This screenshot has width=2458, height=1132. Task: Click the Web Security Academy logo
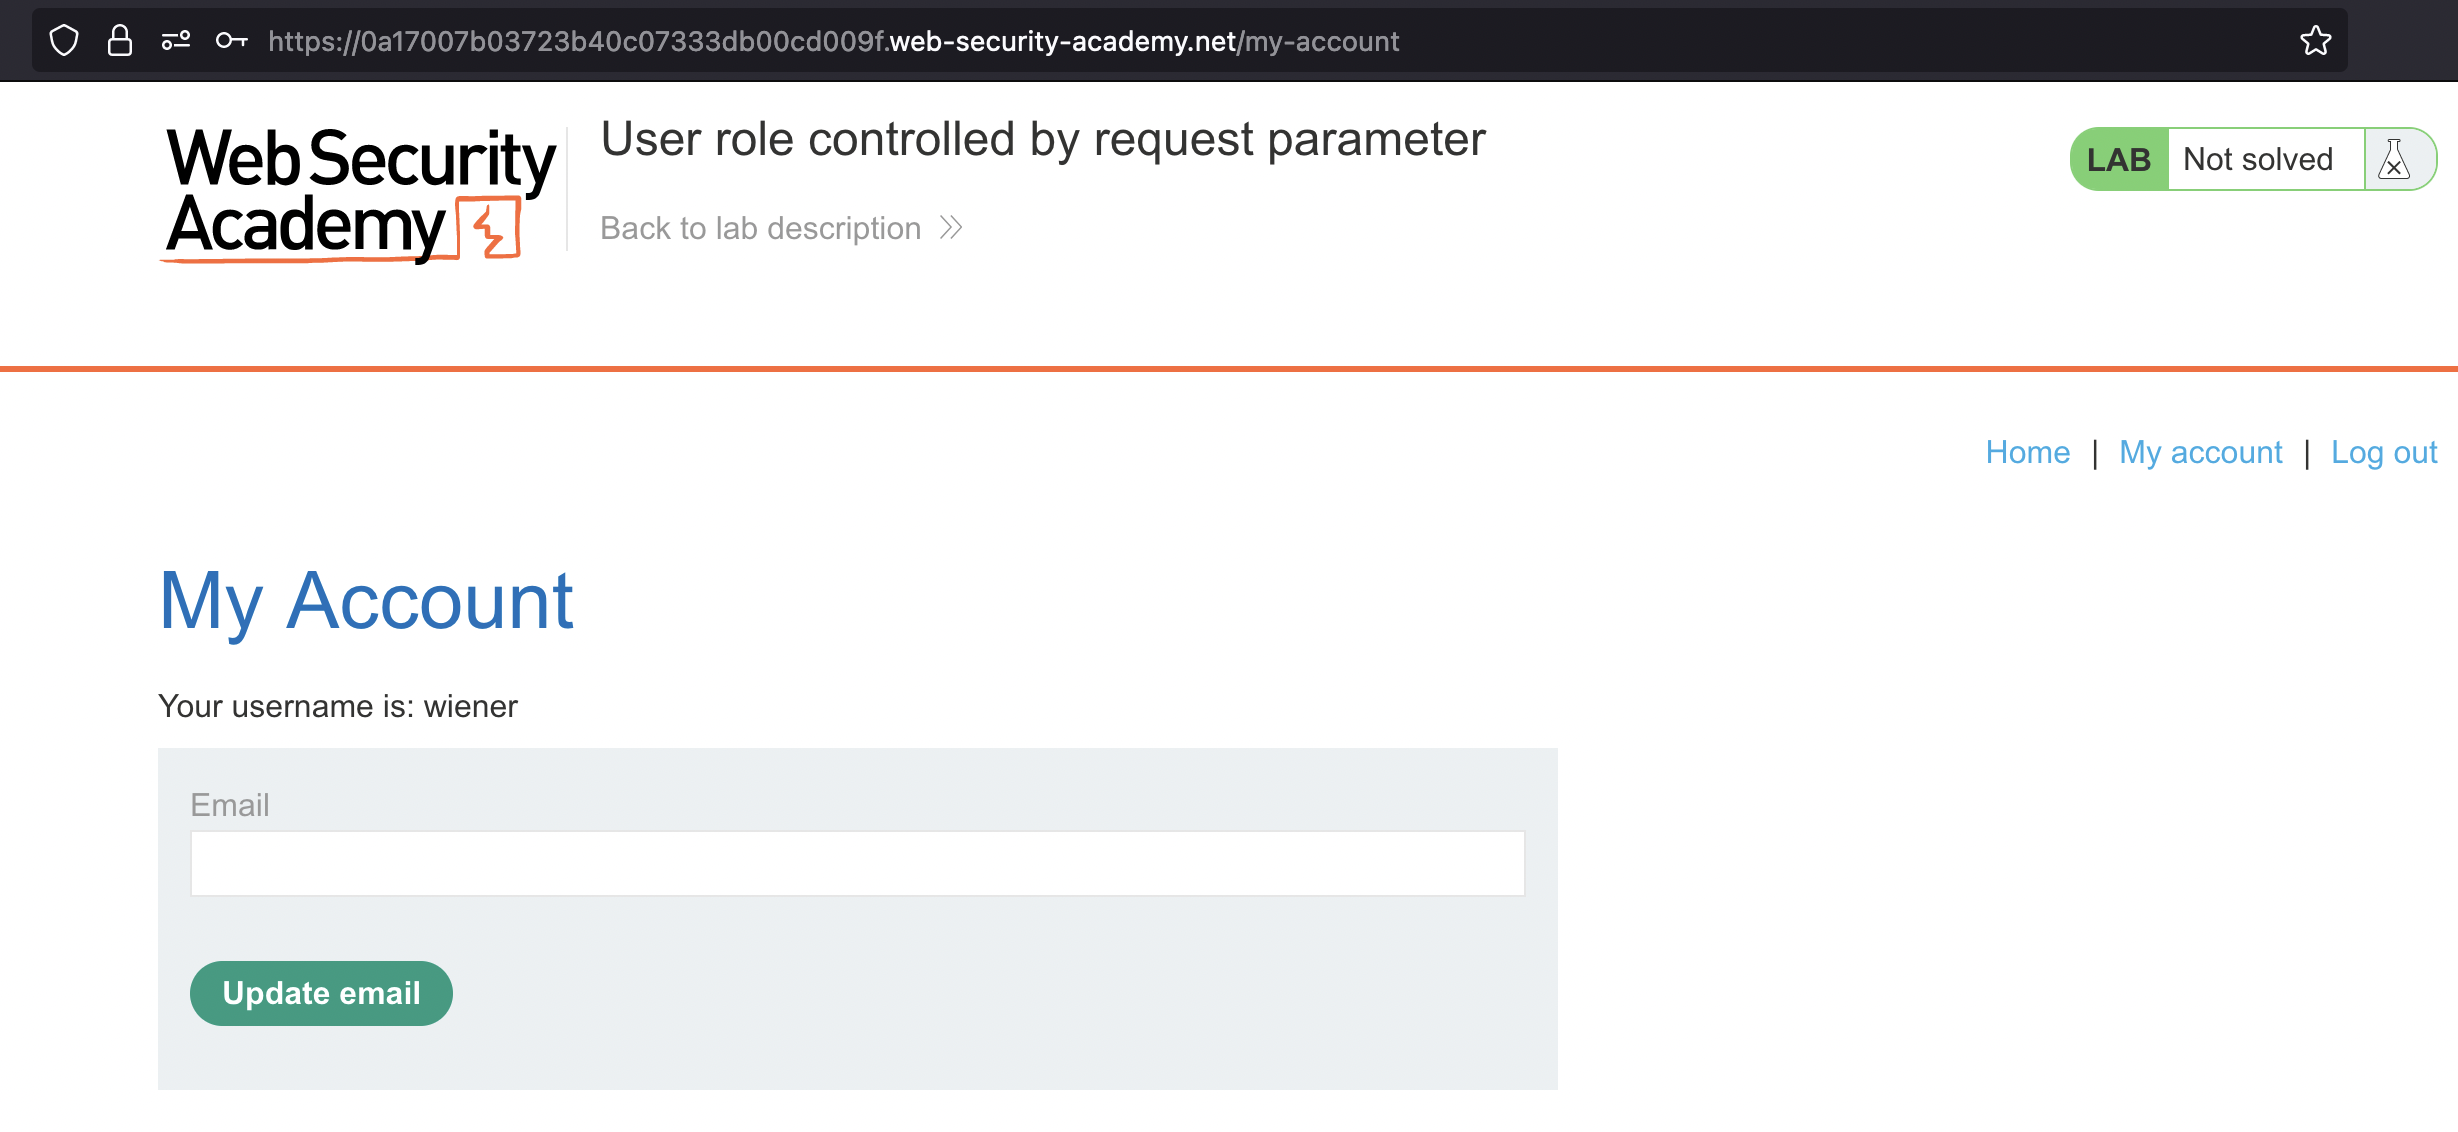(360, 193)
